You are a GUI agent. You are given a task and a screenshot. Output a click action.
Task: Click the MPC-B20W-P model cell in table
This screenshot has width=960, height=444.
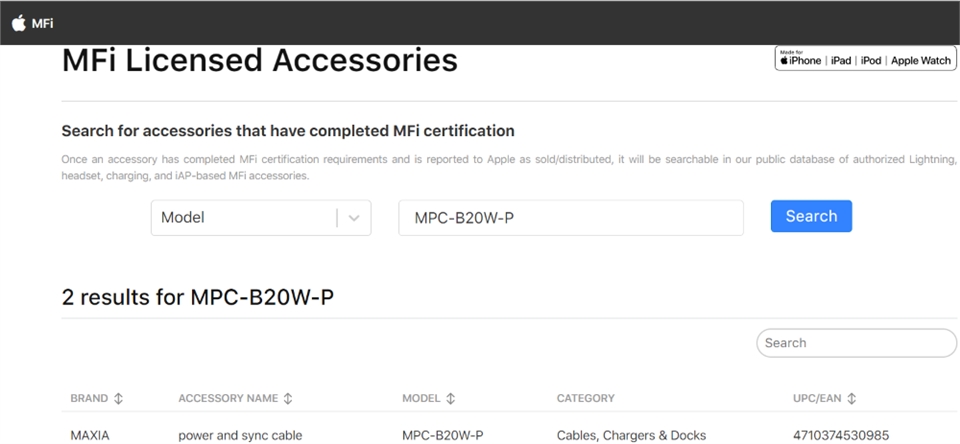[442, 435]
